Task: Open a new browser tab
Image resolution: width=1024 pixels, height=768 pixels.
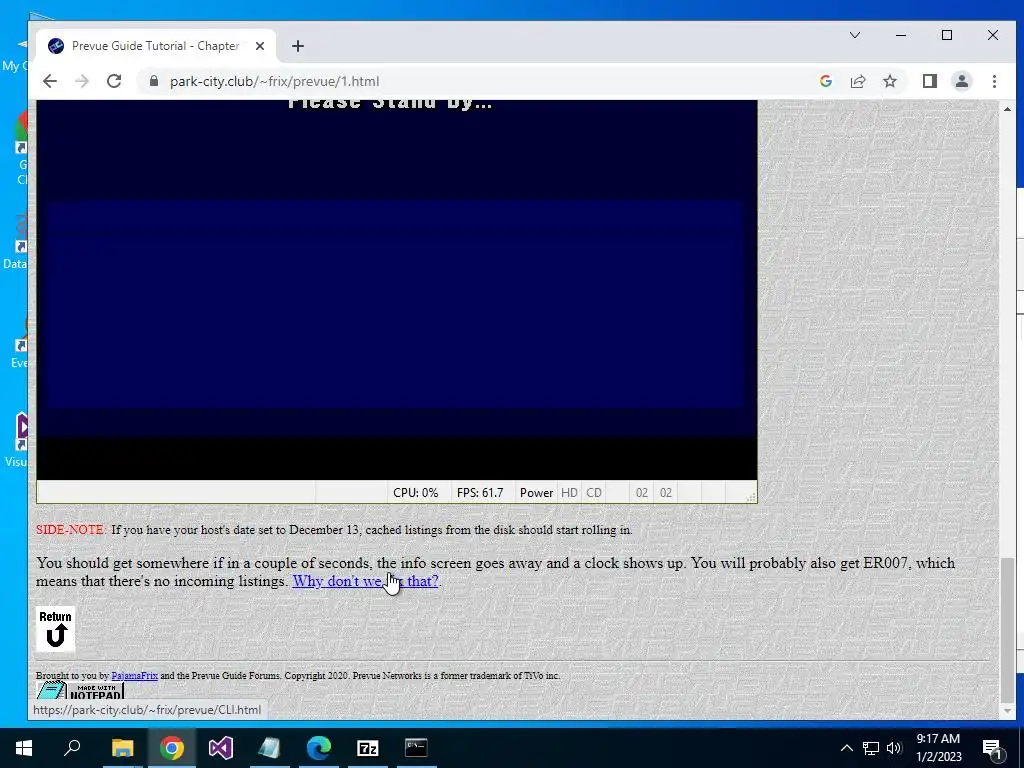Action: pos(298,46)
